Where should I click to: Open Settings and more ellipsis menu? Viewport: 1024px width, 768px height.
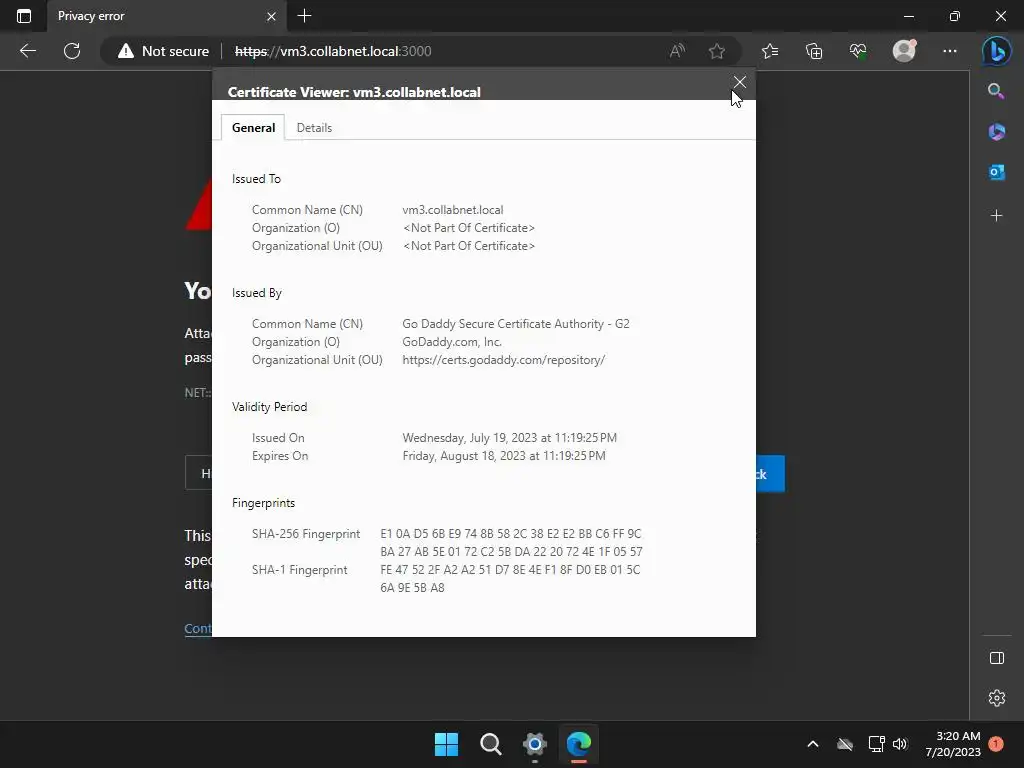point(950,51)
